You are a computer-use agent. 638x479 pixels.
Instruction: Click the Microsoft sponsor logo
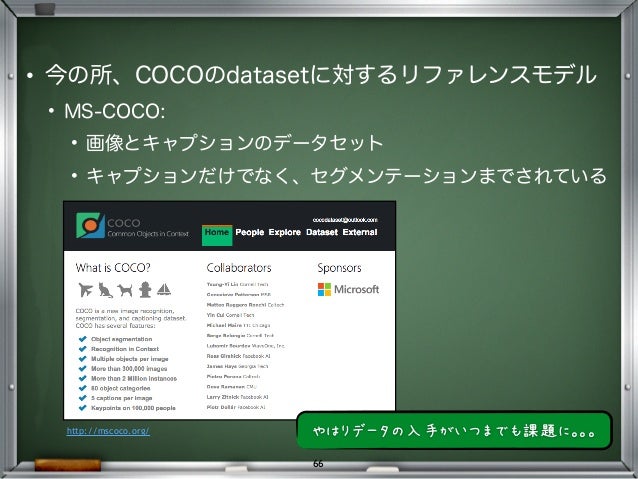coord(348,289)
